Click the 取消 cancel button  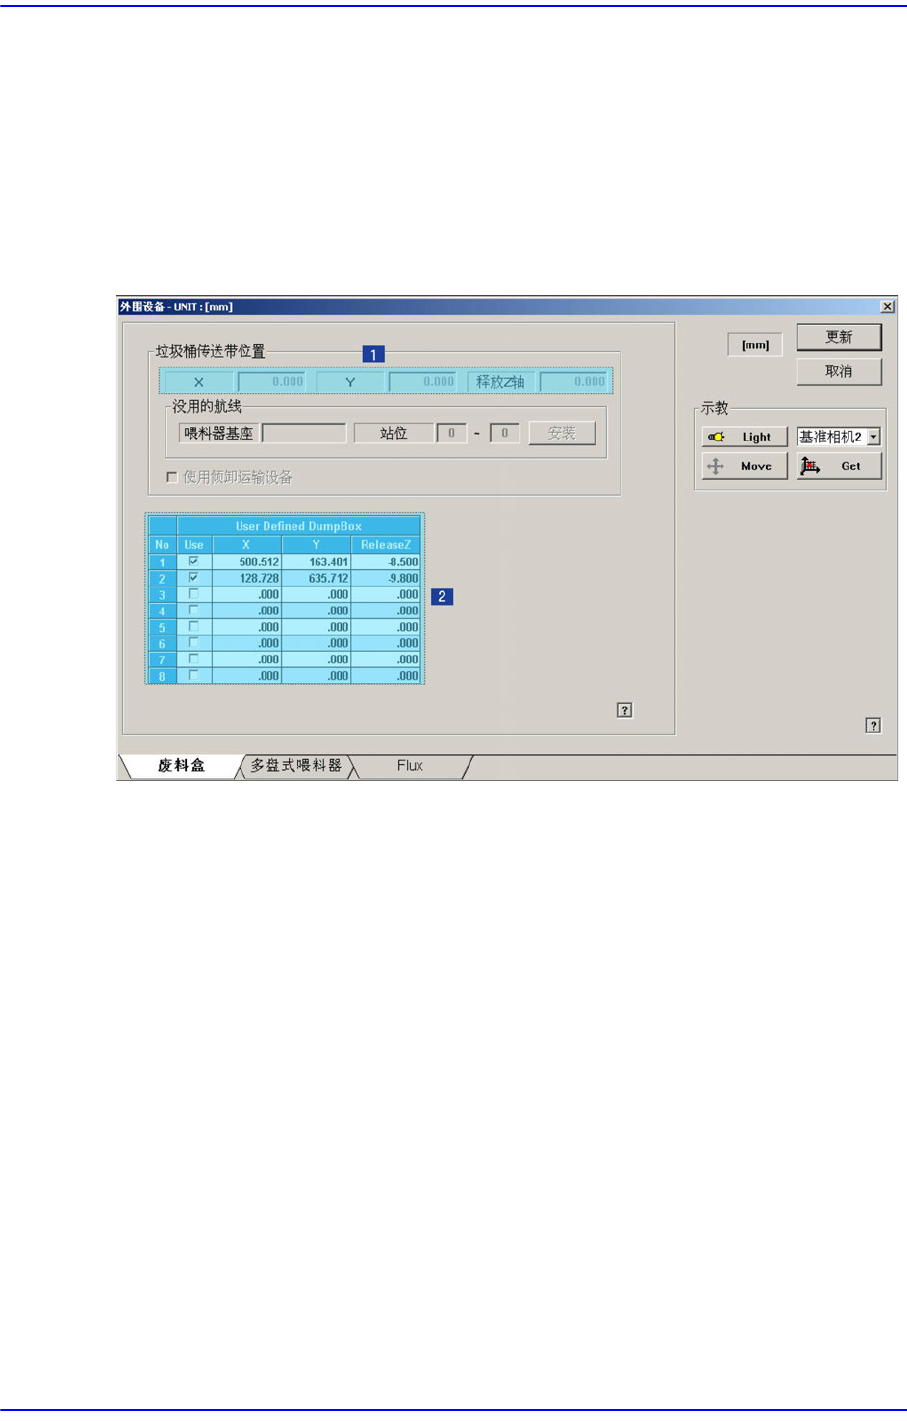839,371
